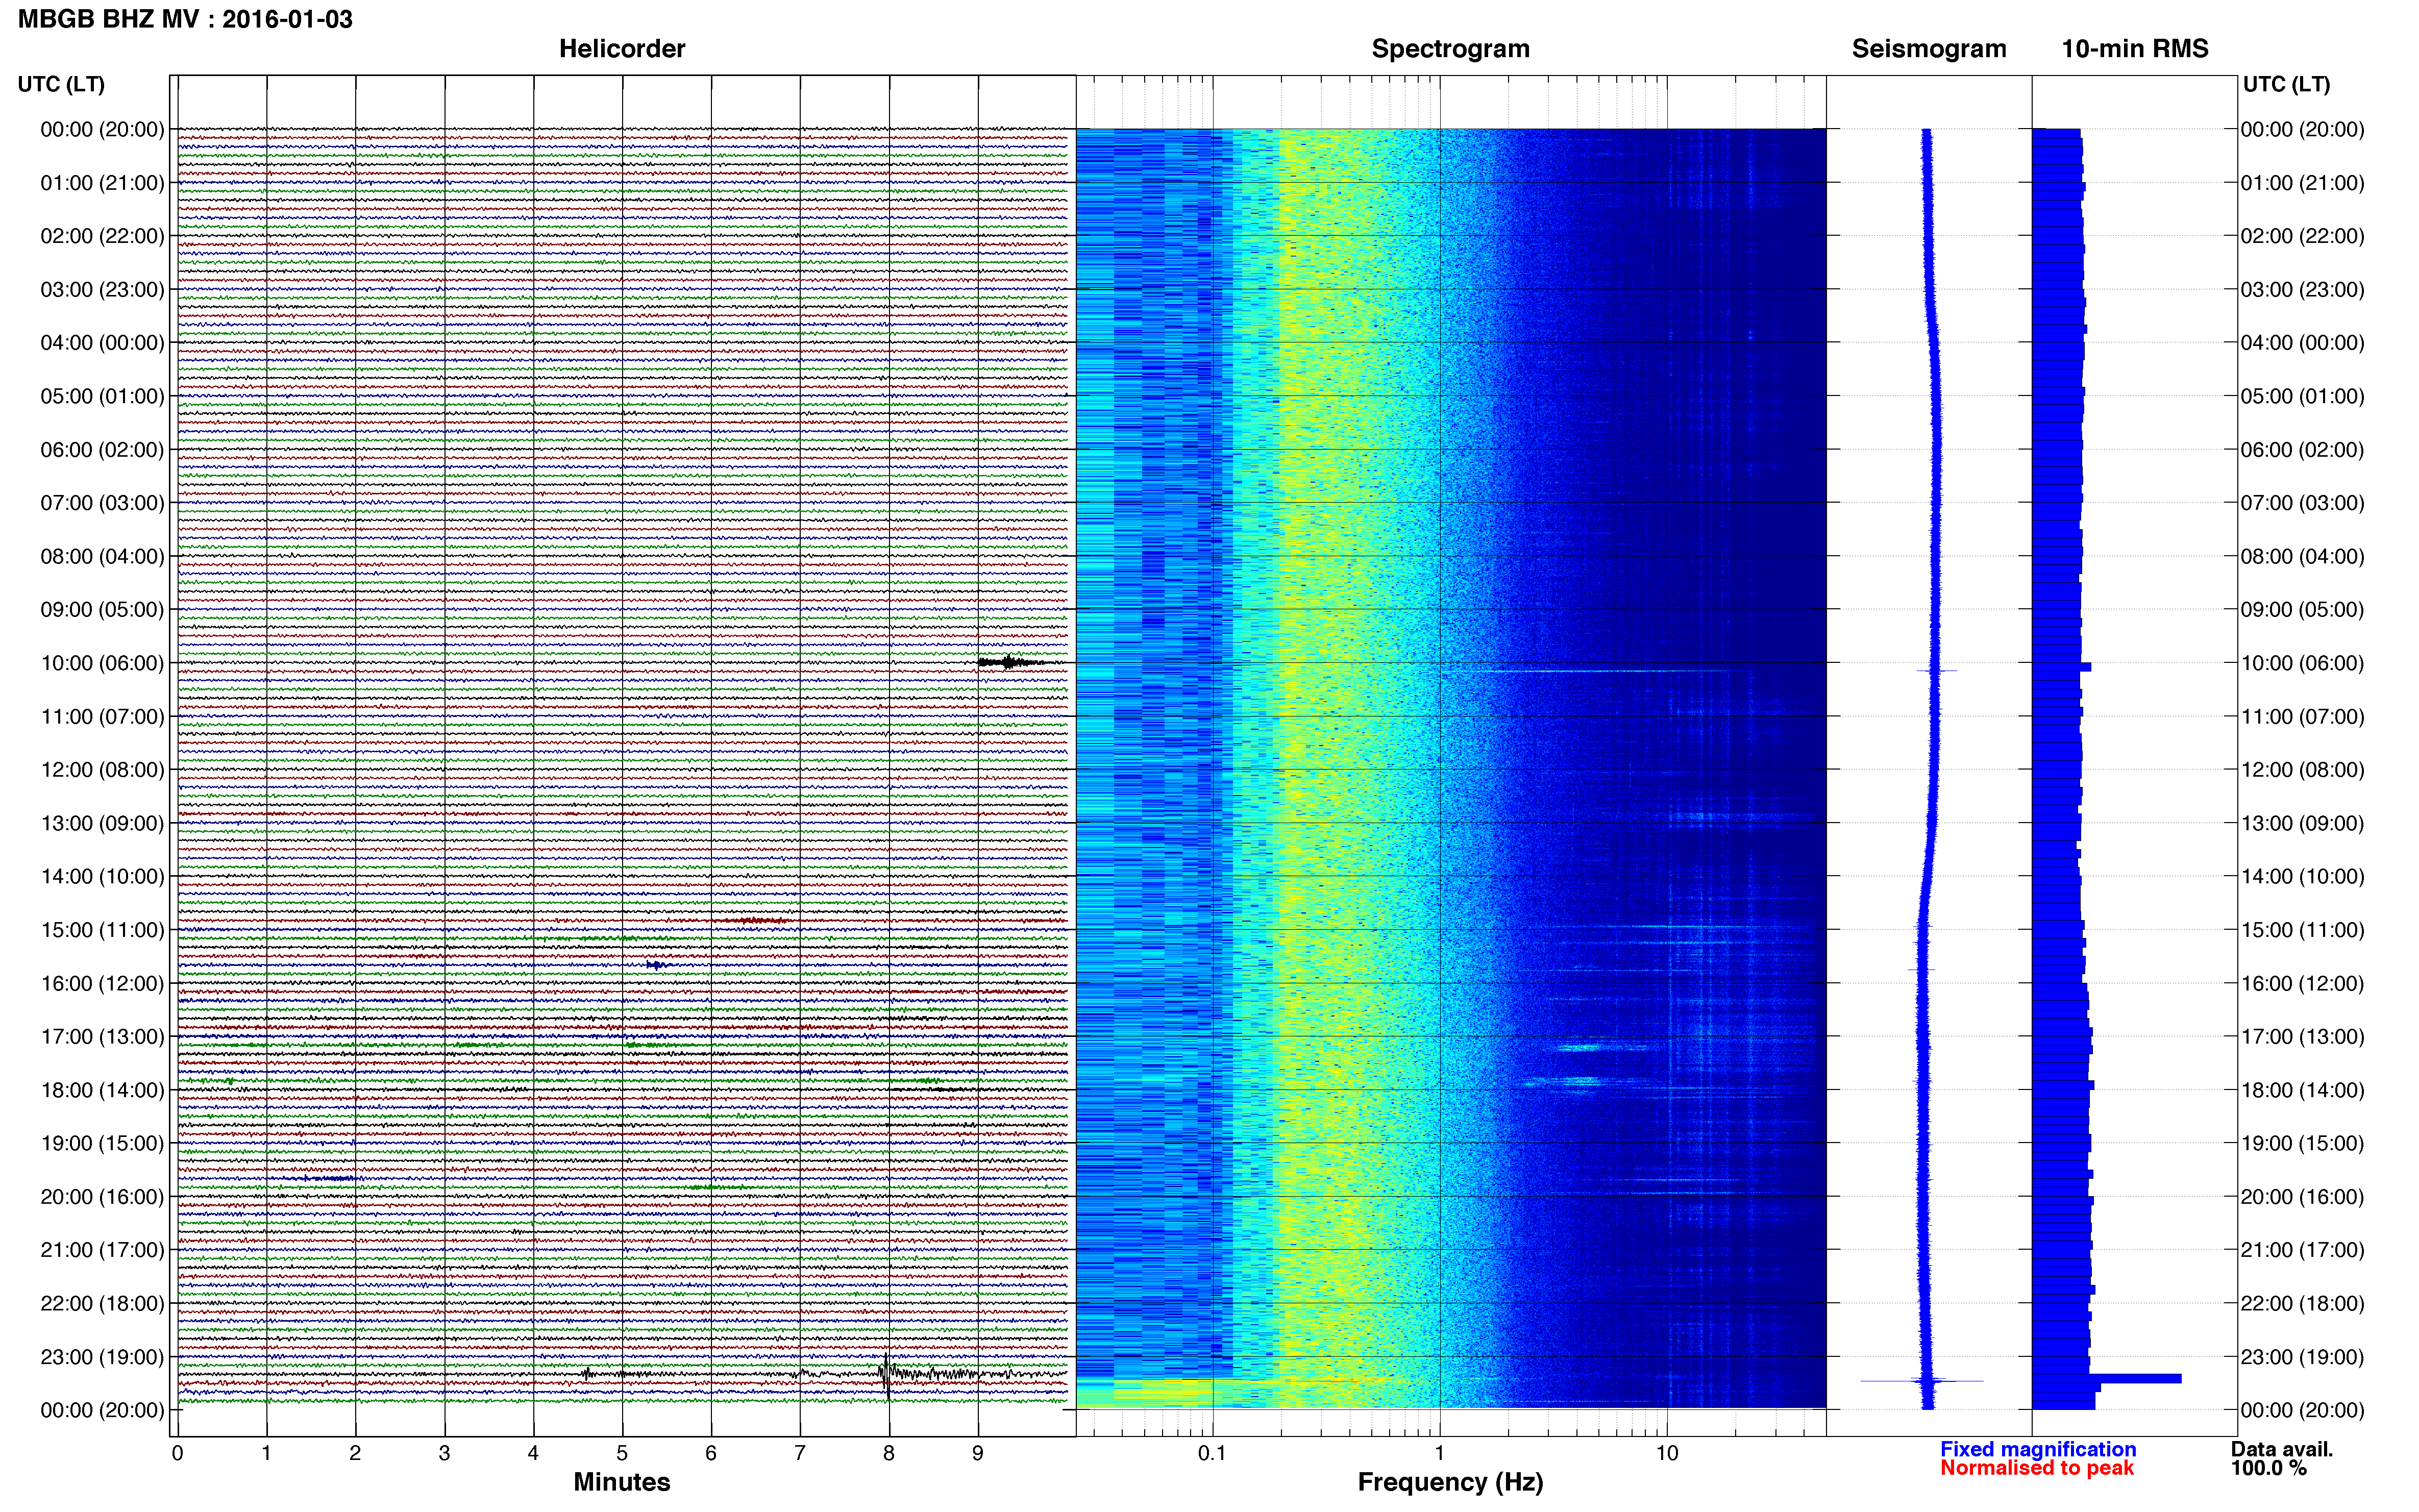Viewport: 2419px width, 1512px height.
Task: Click the 'Seismogram' panel heading
Action: pyautogui.click(x=1929, y=49)
